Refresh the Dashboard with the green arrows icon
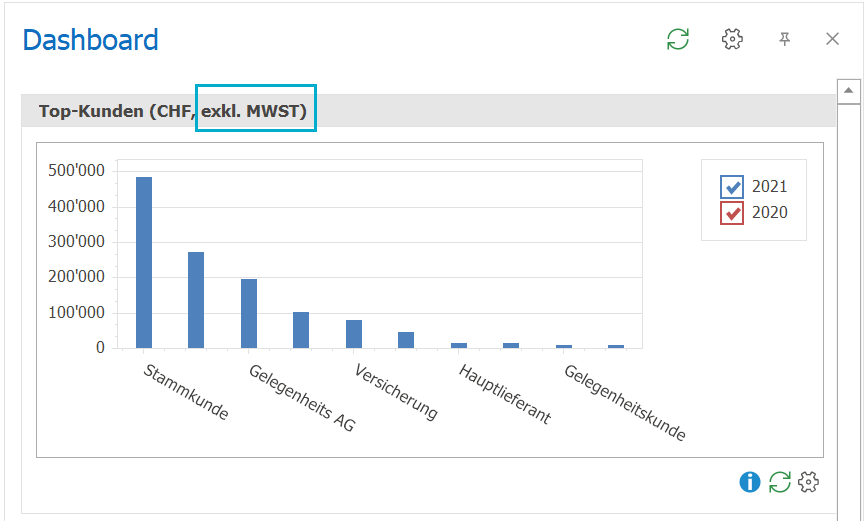866x521 pixels. pos(678,39)
